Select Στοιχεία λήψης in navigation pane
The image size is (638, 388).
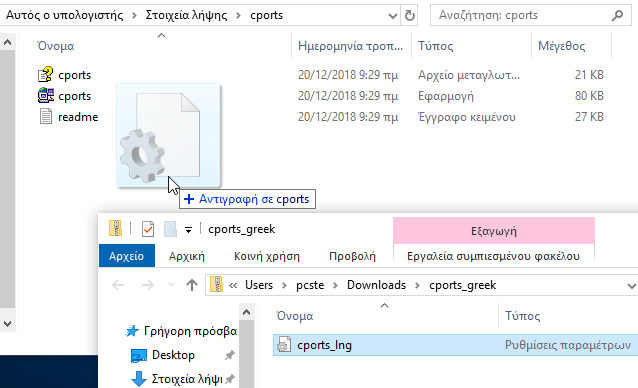tap(187, 379)
